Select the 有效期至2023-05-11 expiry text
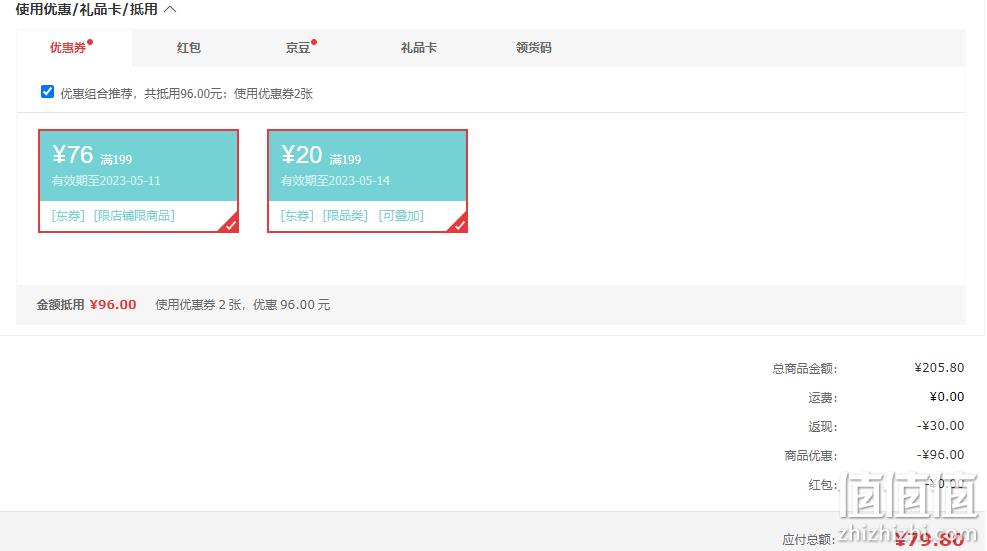Screen dimensions: 987x551 (x=106, y=181)
